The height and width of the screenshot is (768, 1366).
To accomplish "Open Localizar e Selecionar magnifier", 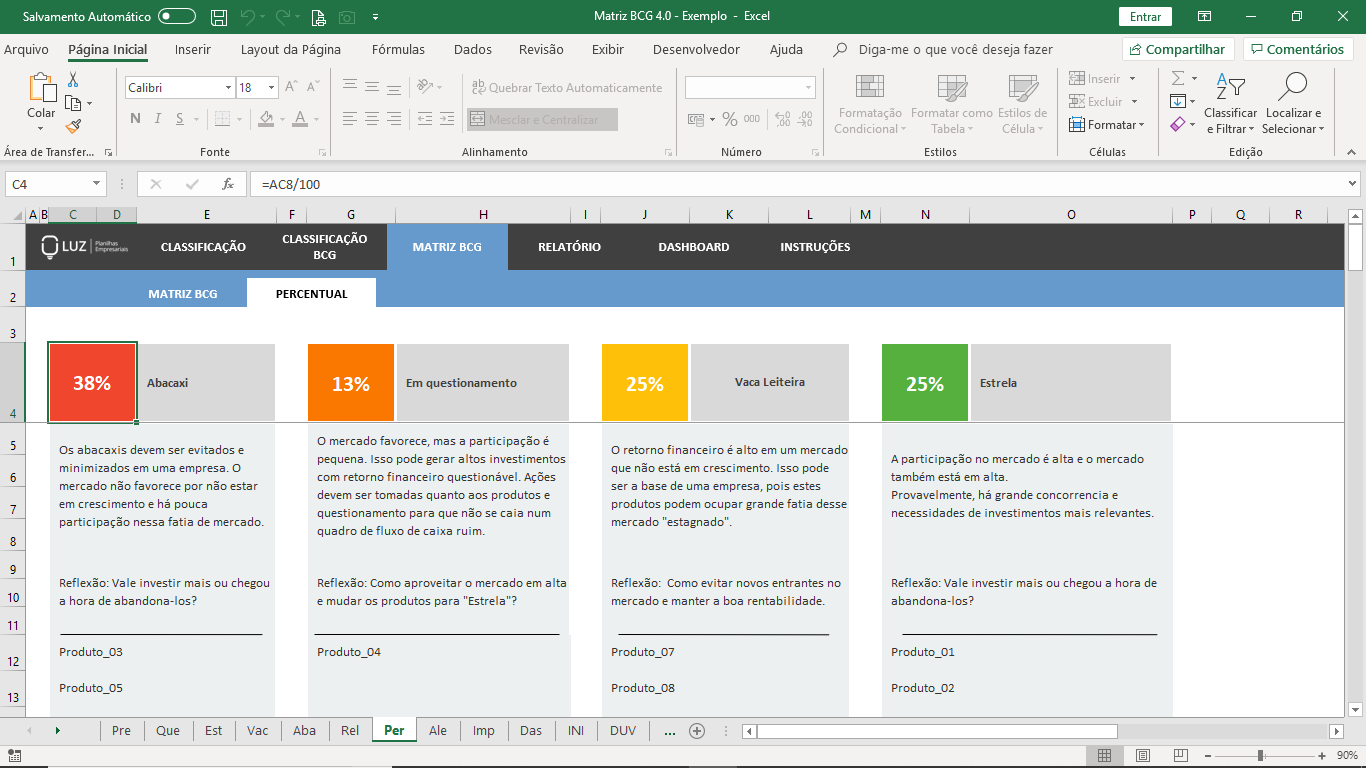I will point(1292,88).
